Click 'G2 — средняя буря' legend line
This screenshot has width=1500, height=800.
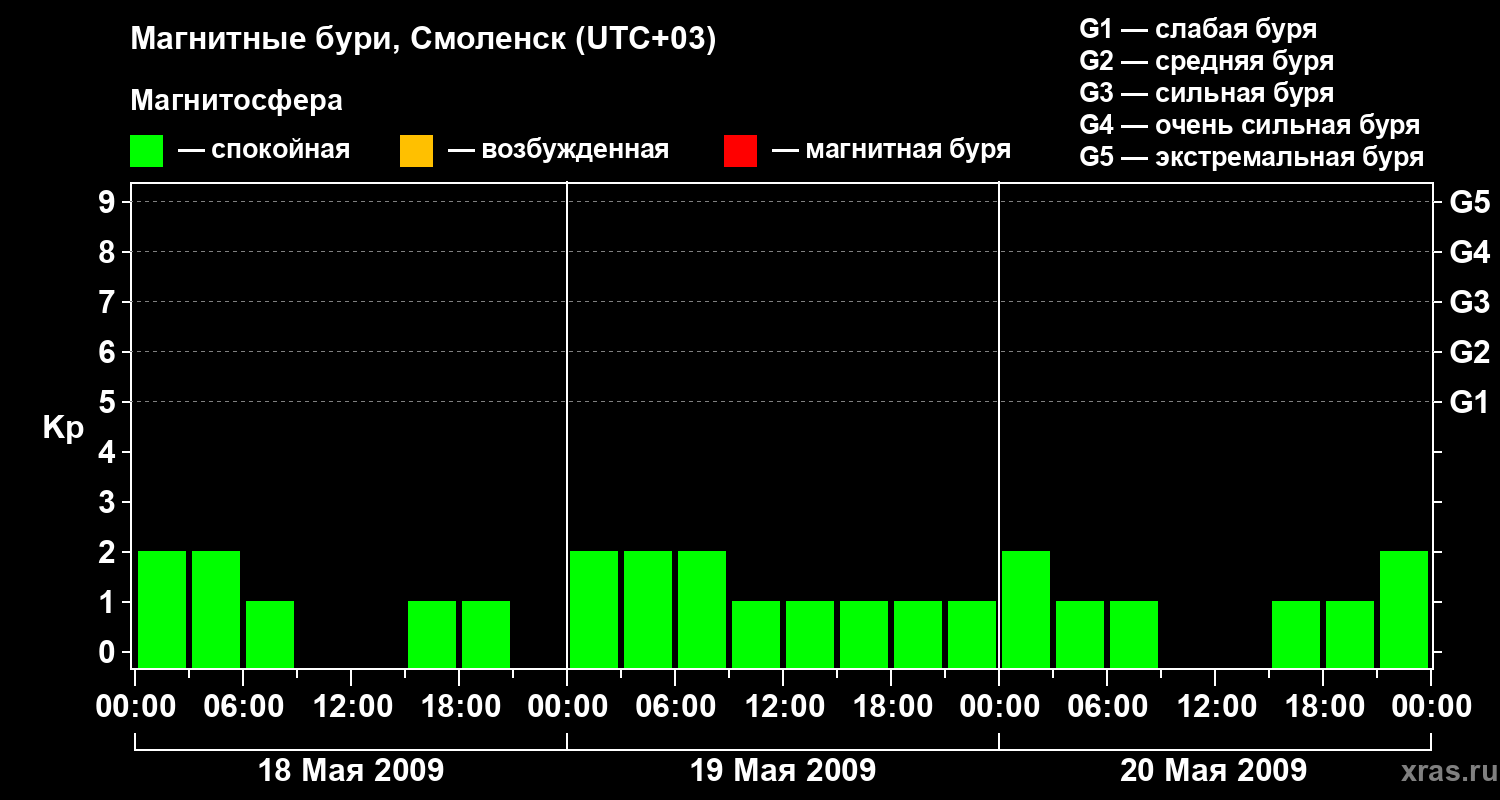point(1206,61)
